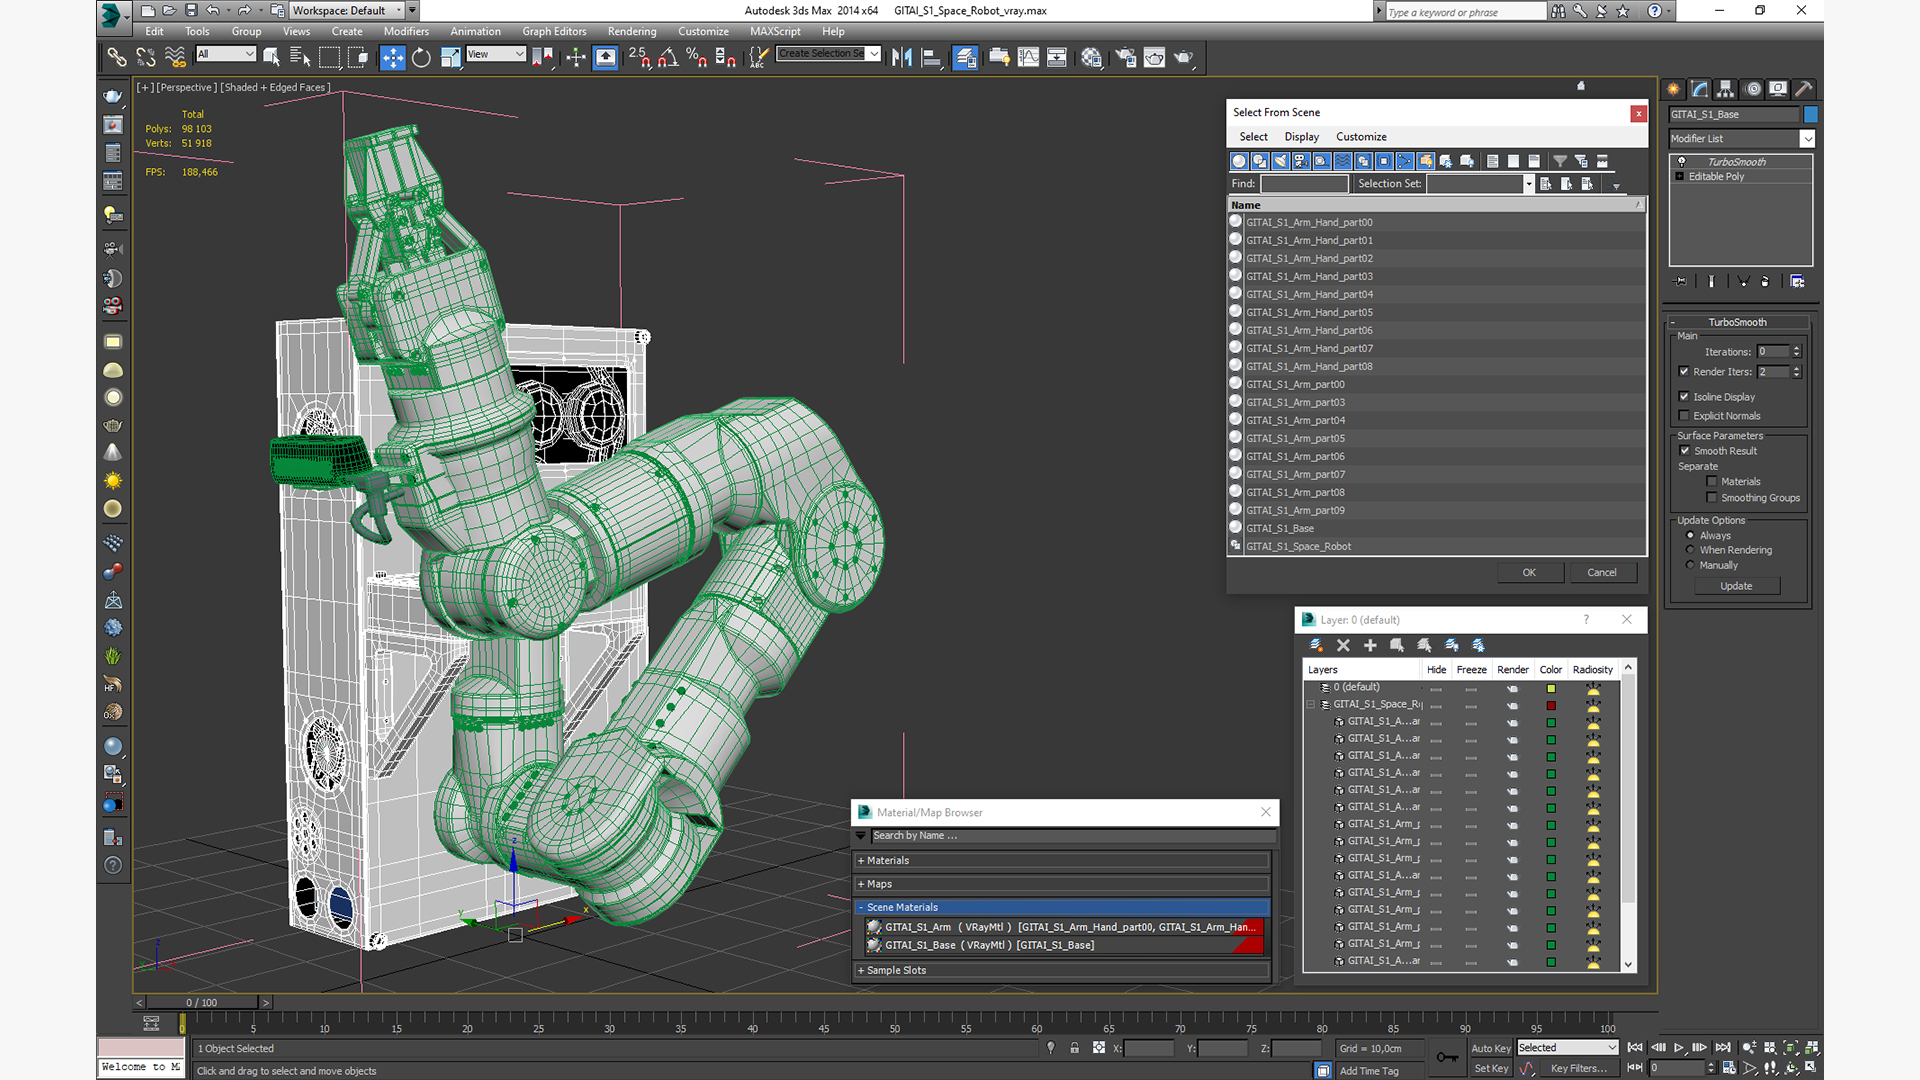Open reference coordinate View dropdown
The width and height of the screenshot is (1920, 1080).
[496, 54]
